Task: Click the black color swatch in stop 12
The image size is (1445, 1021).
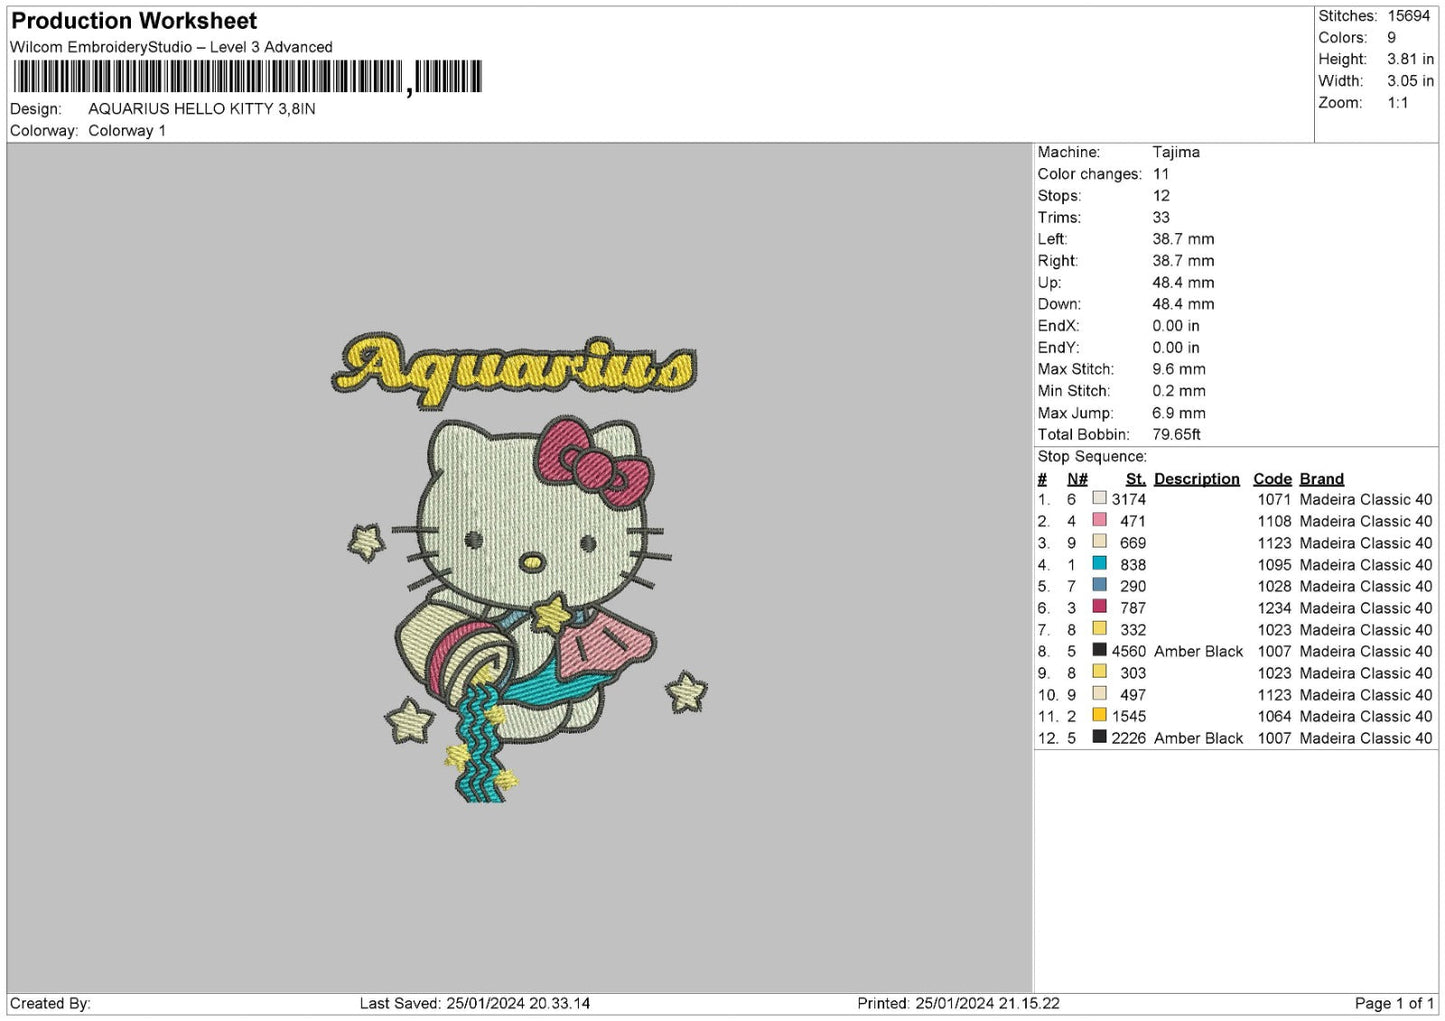Action: coord(1099,737)
